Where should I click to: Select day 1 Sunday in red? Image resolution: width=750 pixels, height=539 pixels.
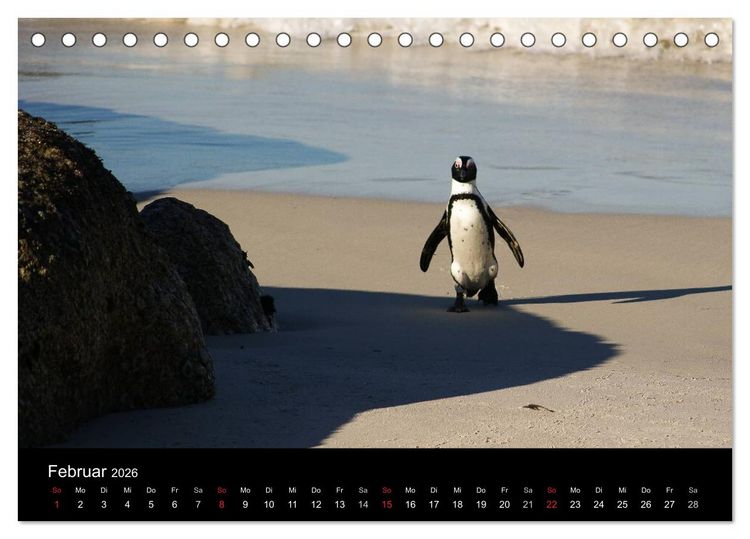57,504
